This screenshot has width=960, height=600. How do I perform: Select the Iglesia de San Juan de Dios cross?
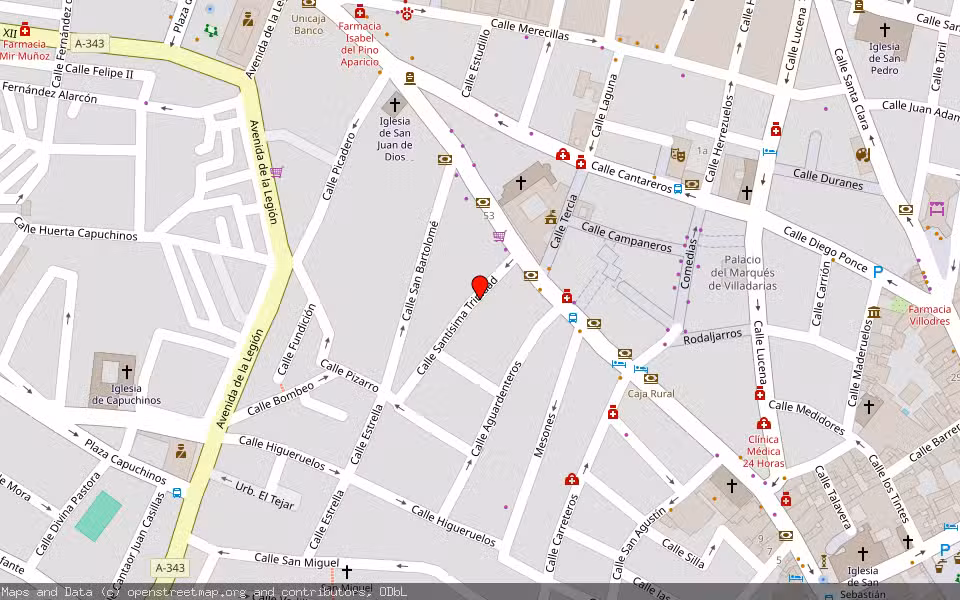pos(395,105)
